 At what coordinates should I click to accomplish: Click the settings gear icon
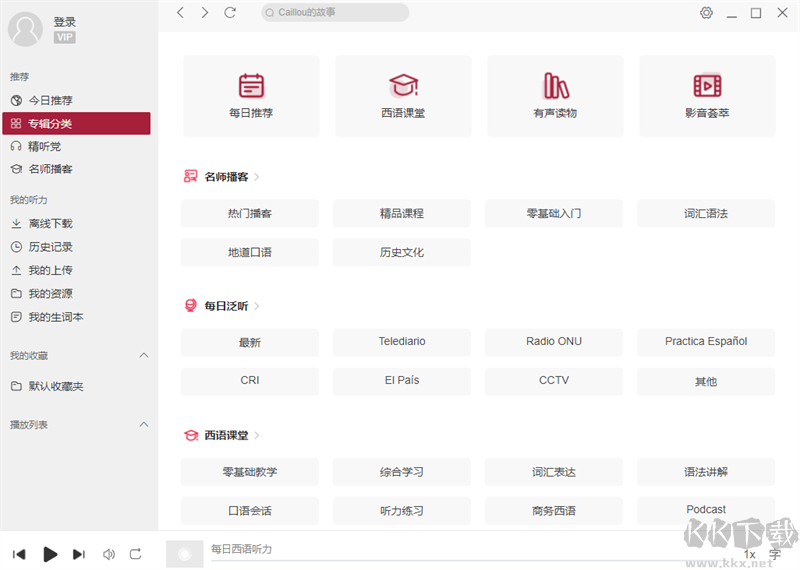tap(707, 13)
